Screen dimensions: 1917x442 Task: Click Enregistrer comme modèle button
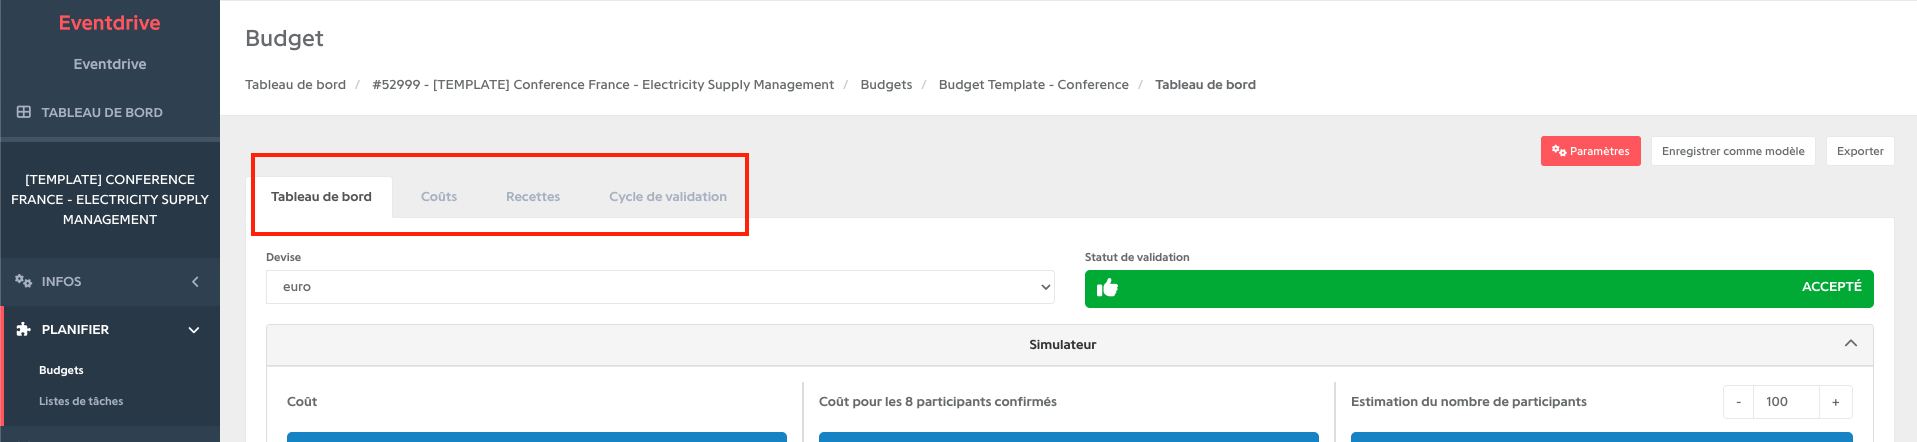pos(1733,151)
